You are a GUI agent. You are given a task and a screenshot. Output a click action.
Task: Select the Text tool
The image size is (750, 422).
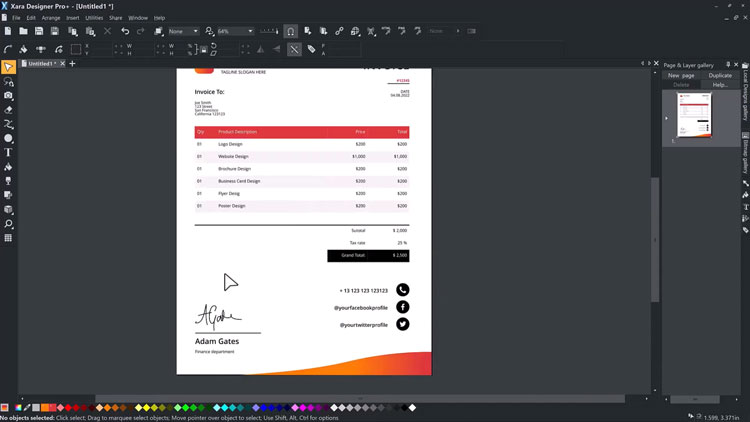(8, 153)
